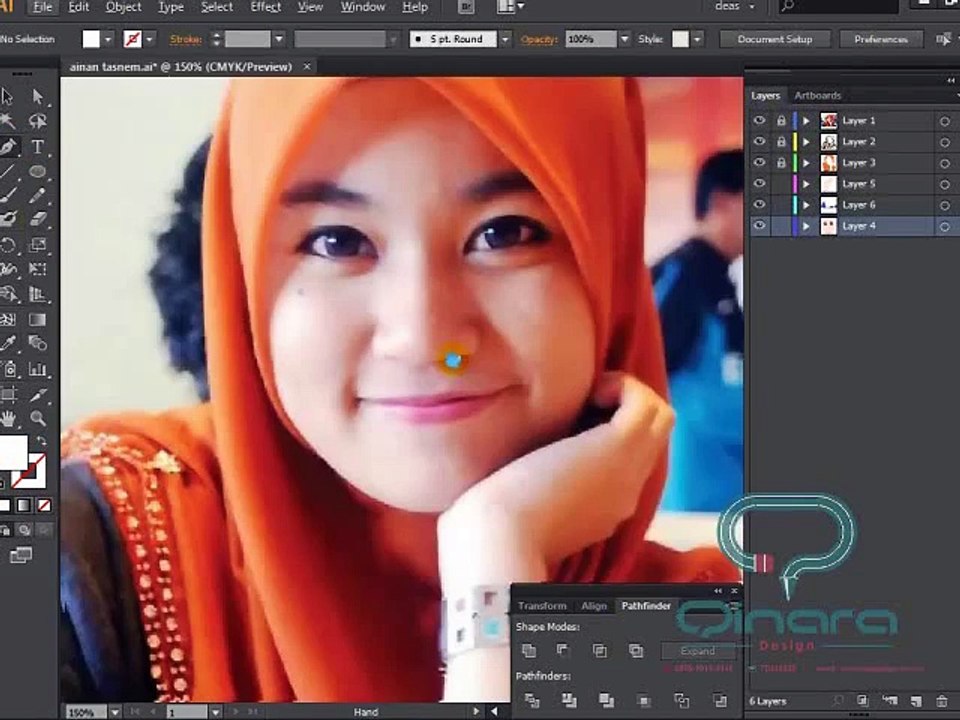Open the File menu
The height and width of the screenshot is (720, 960).
click(42, 7)
